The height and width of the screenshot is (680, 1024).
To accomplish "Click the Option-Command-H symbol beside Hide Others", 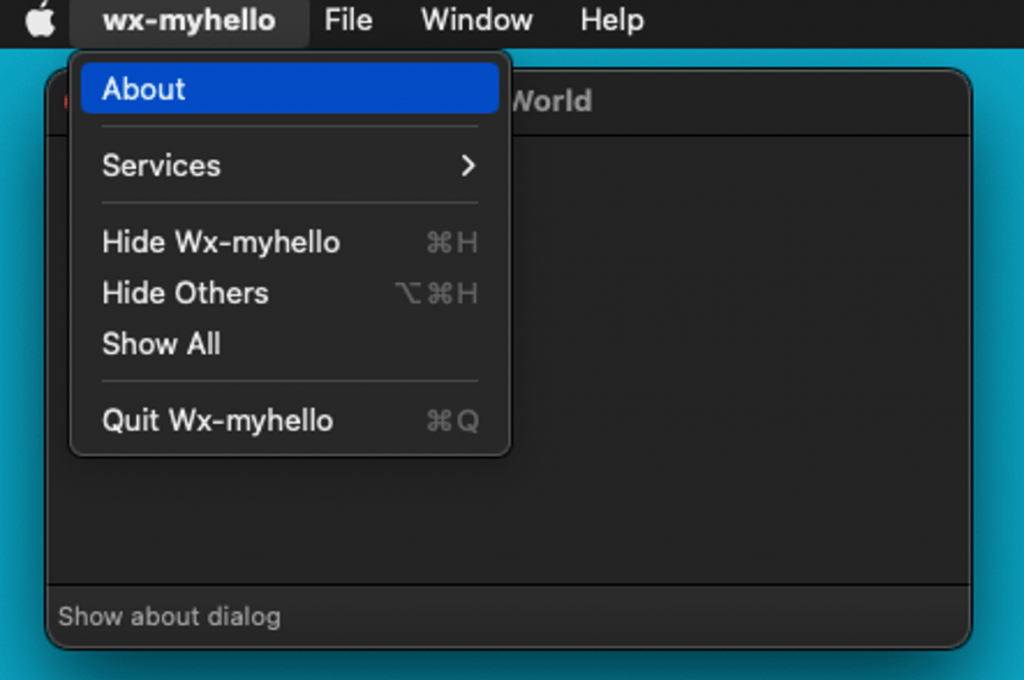I will click(x=436, y=293).
